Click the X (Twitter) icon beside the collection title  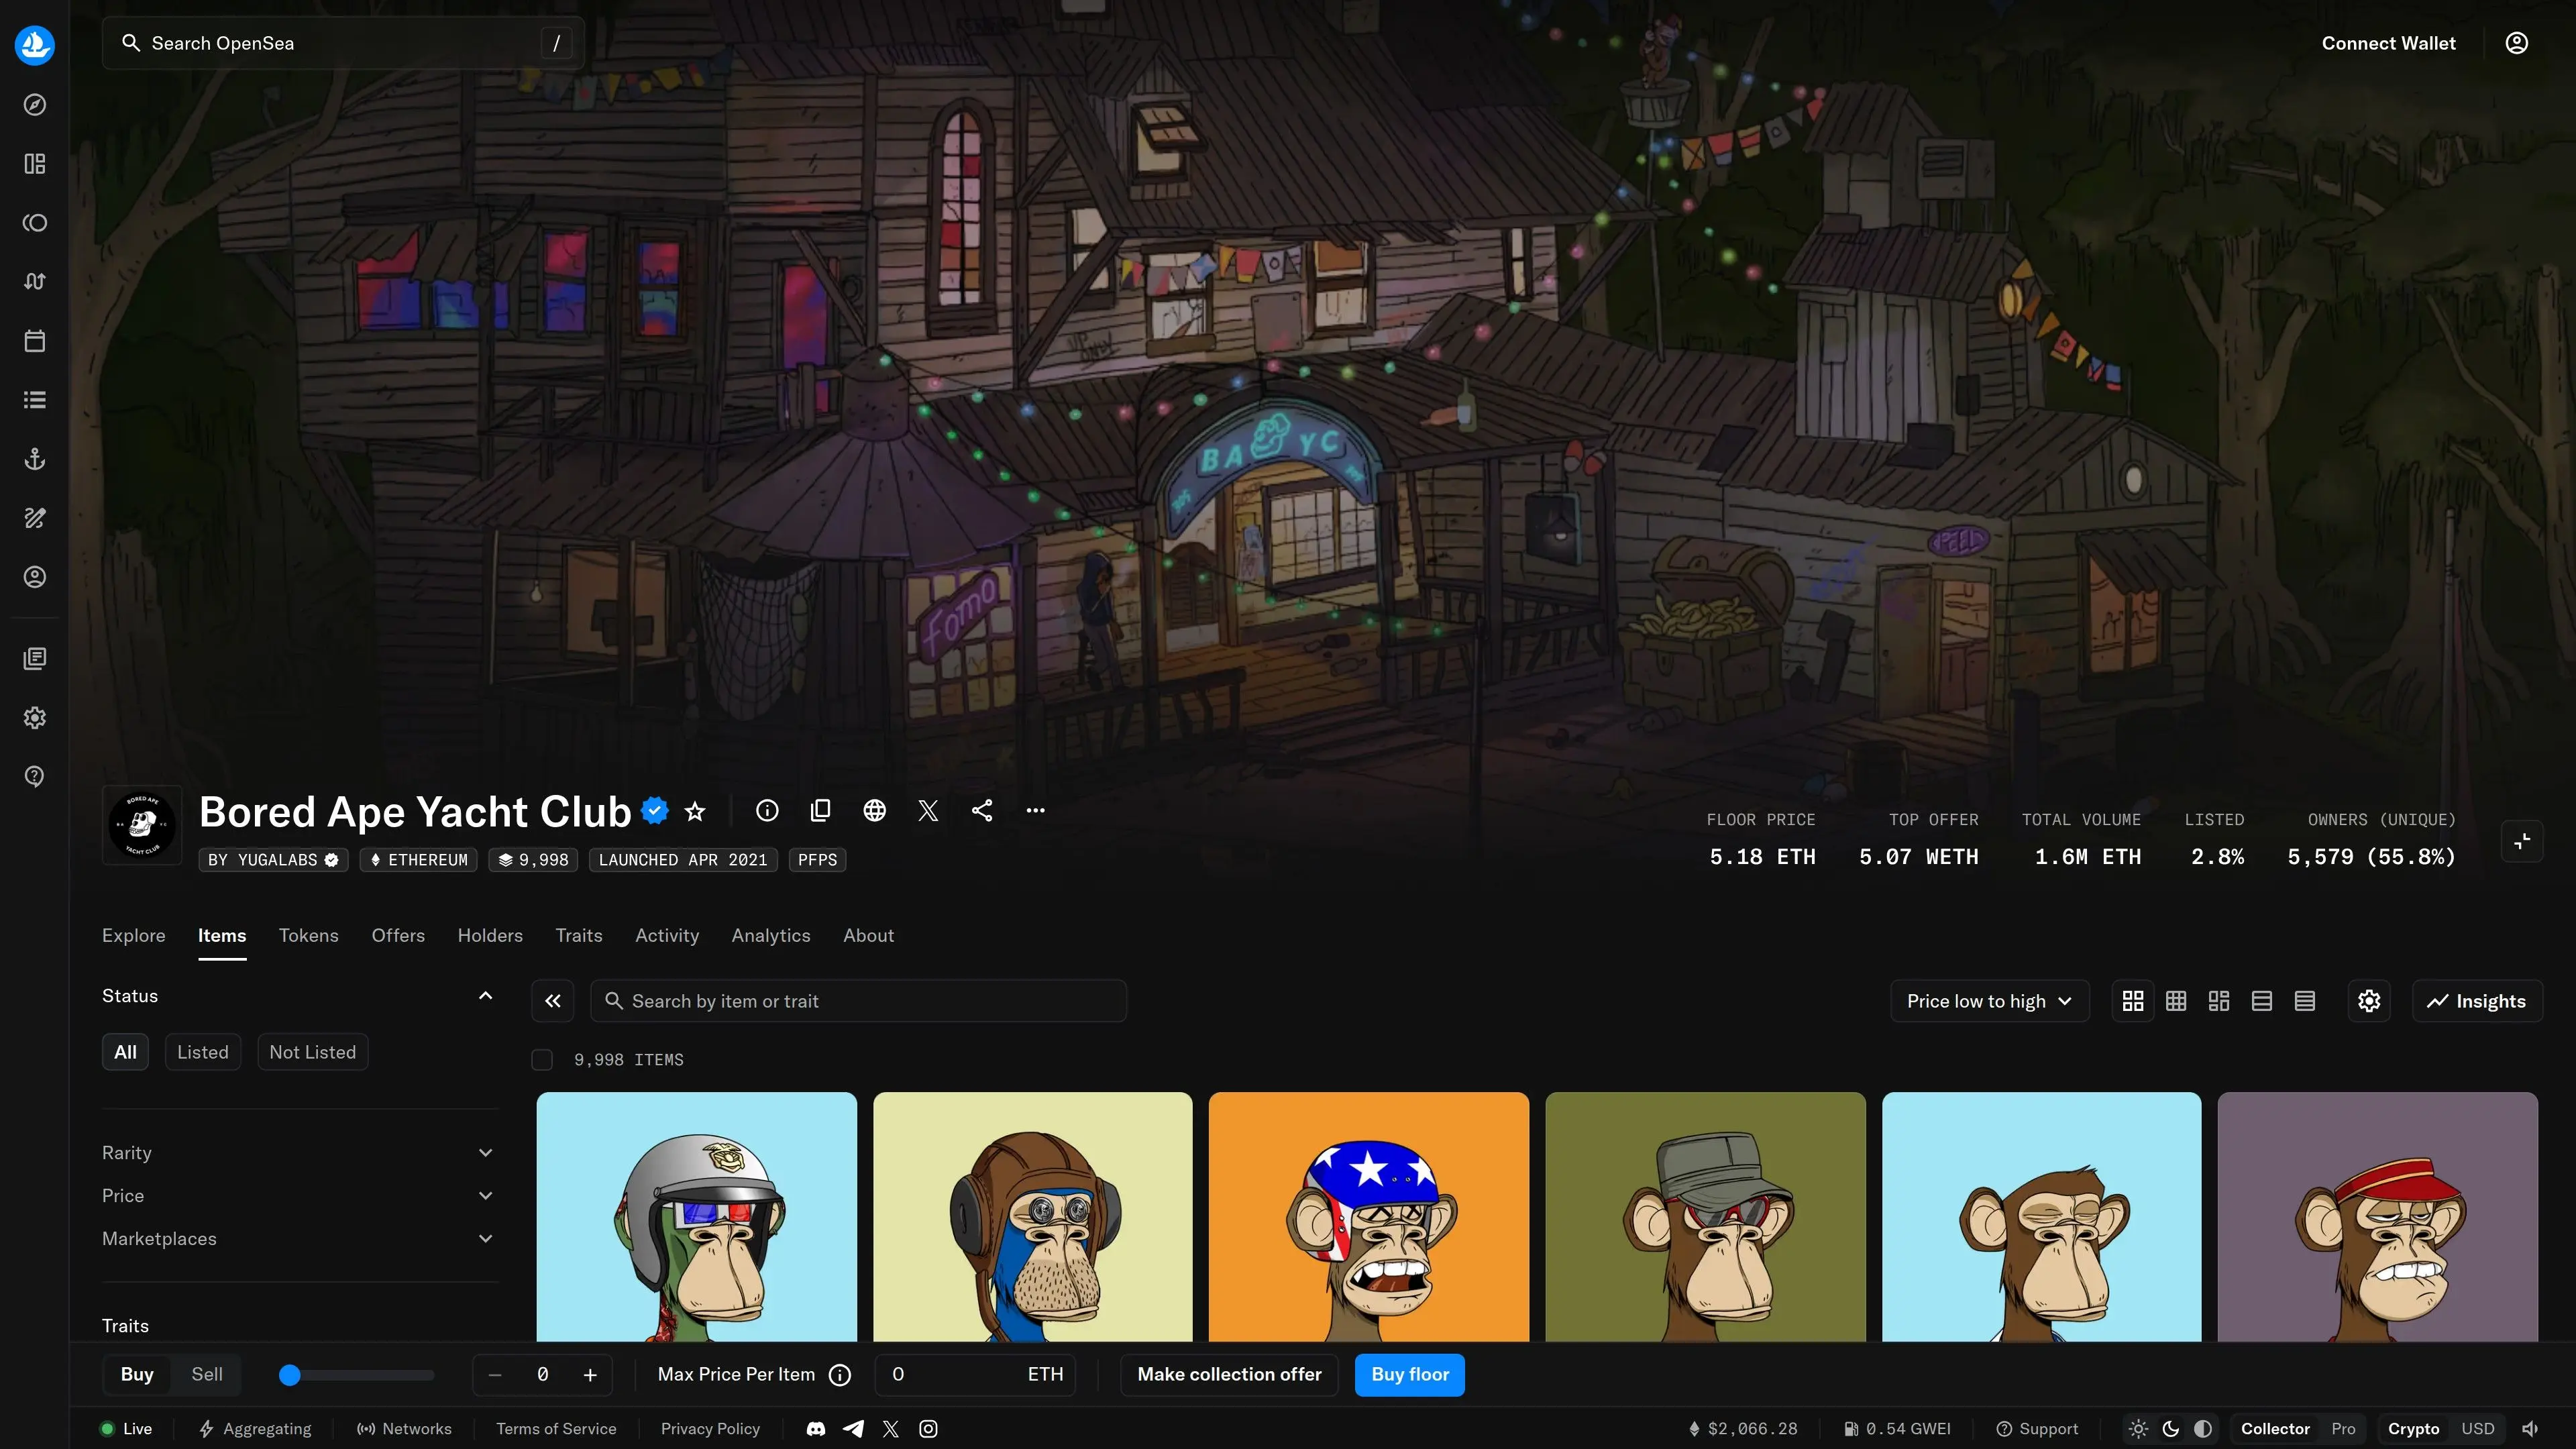click(928, 811)
